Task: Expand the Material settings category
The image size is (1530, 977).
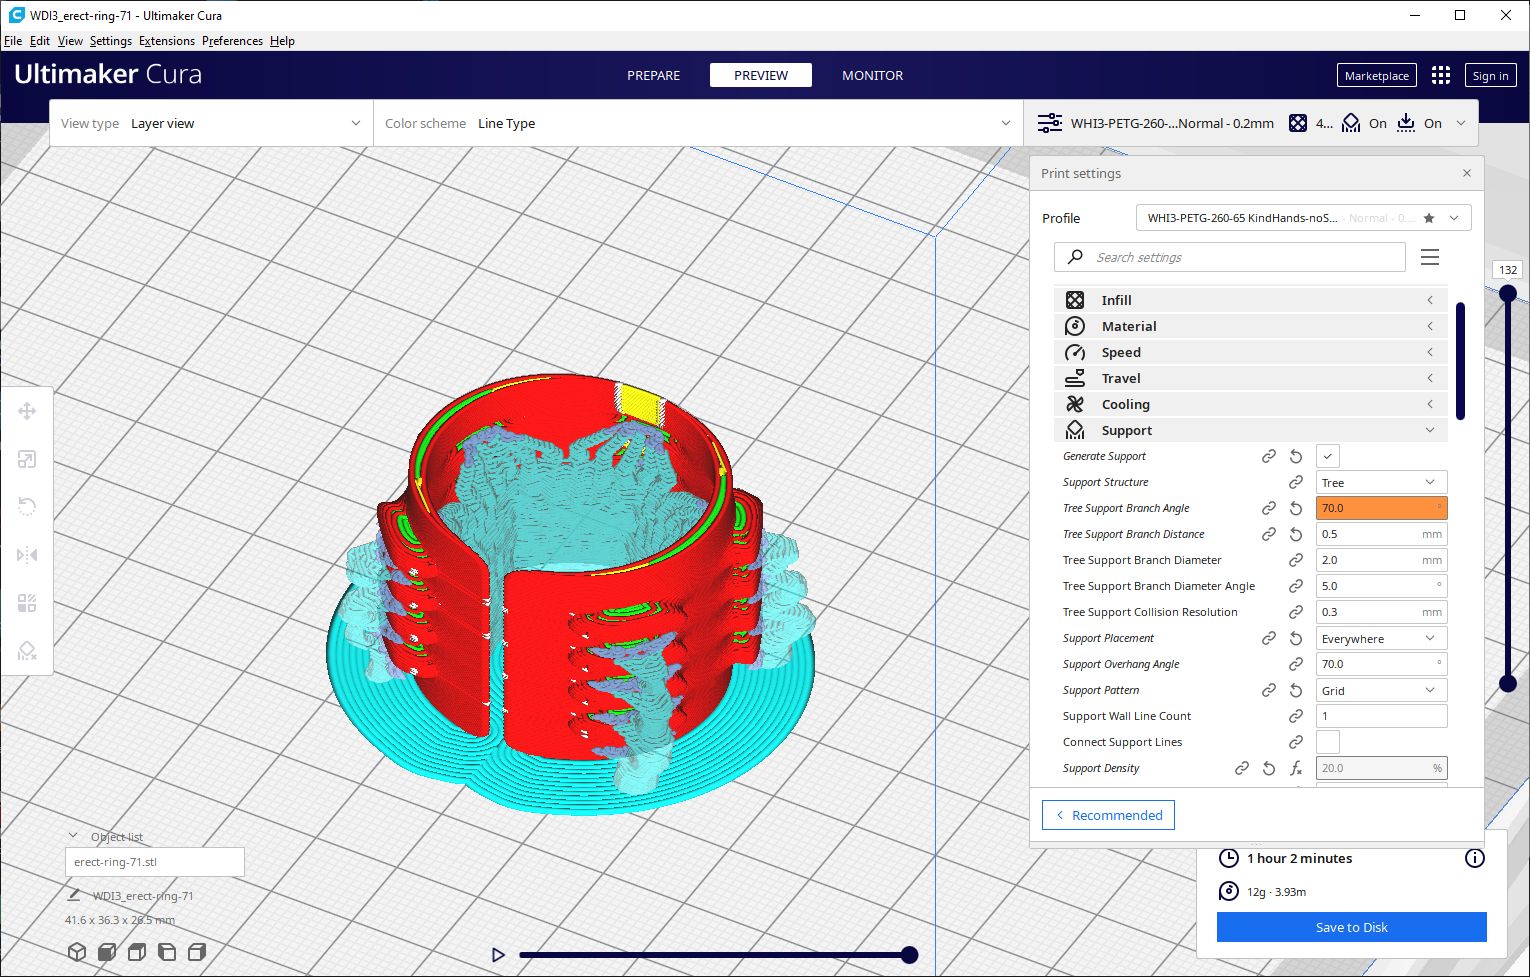Action: pos(1250,326)
